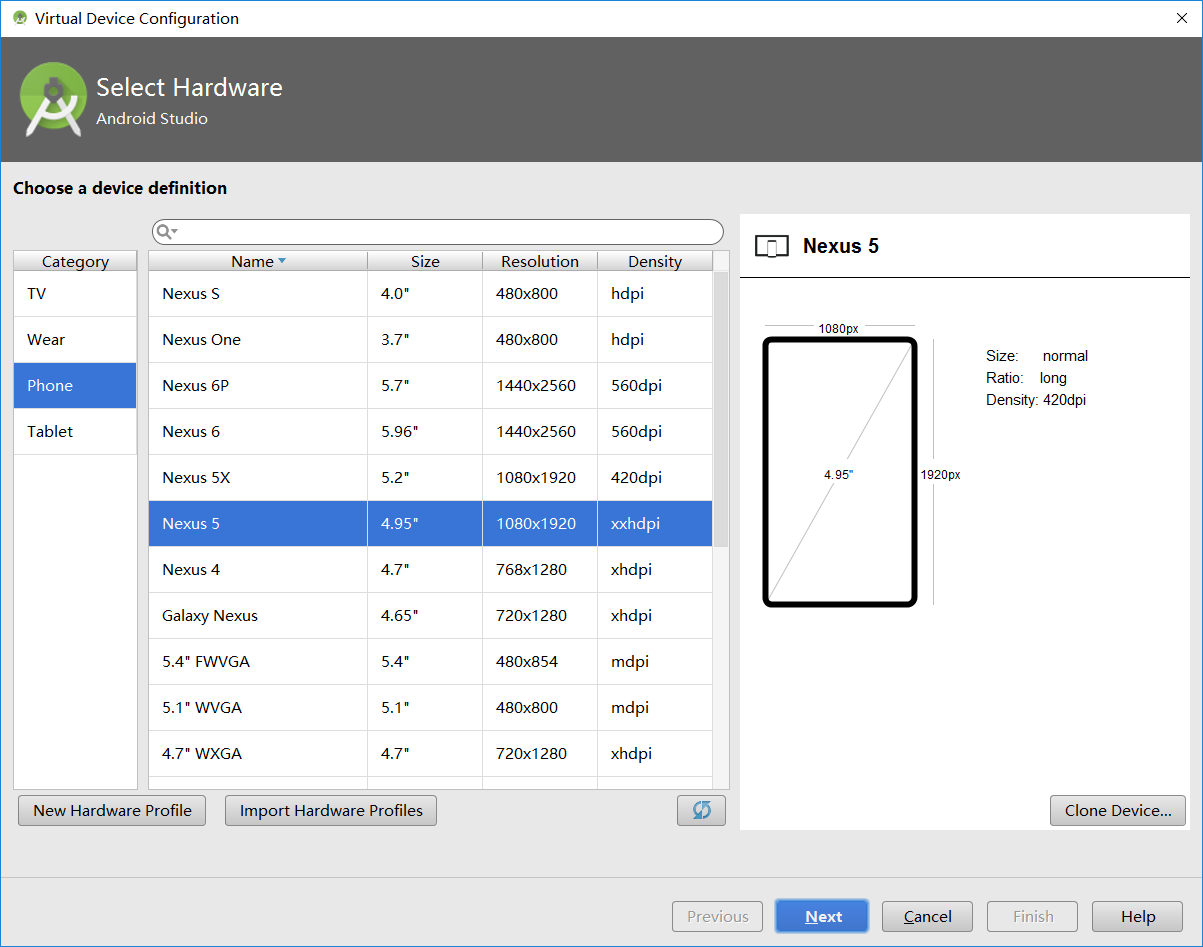Image resolution: width=1203 pixels, height=947 pixels.
Task: Select the Nexus S device row
Action: [x=431, y=294]
